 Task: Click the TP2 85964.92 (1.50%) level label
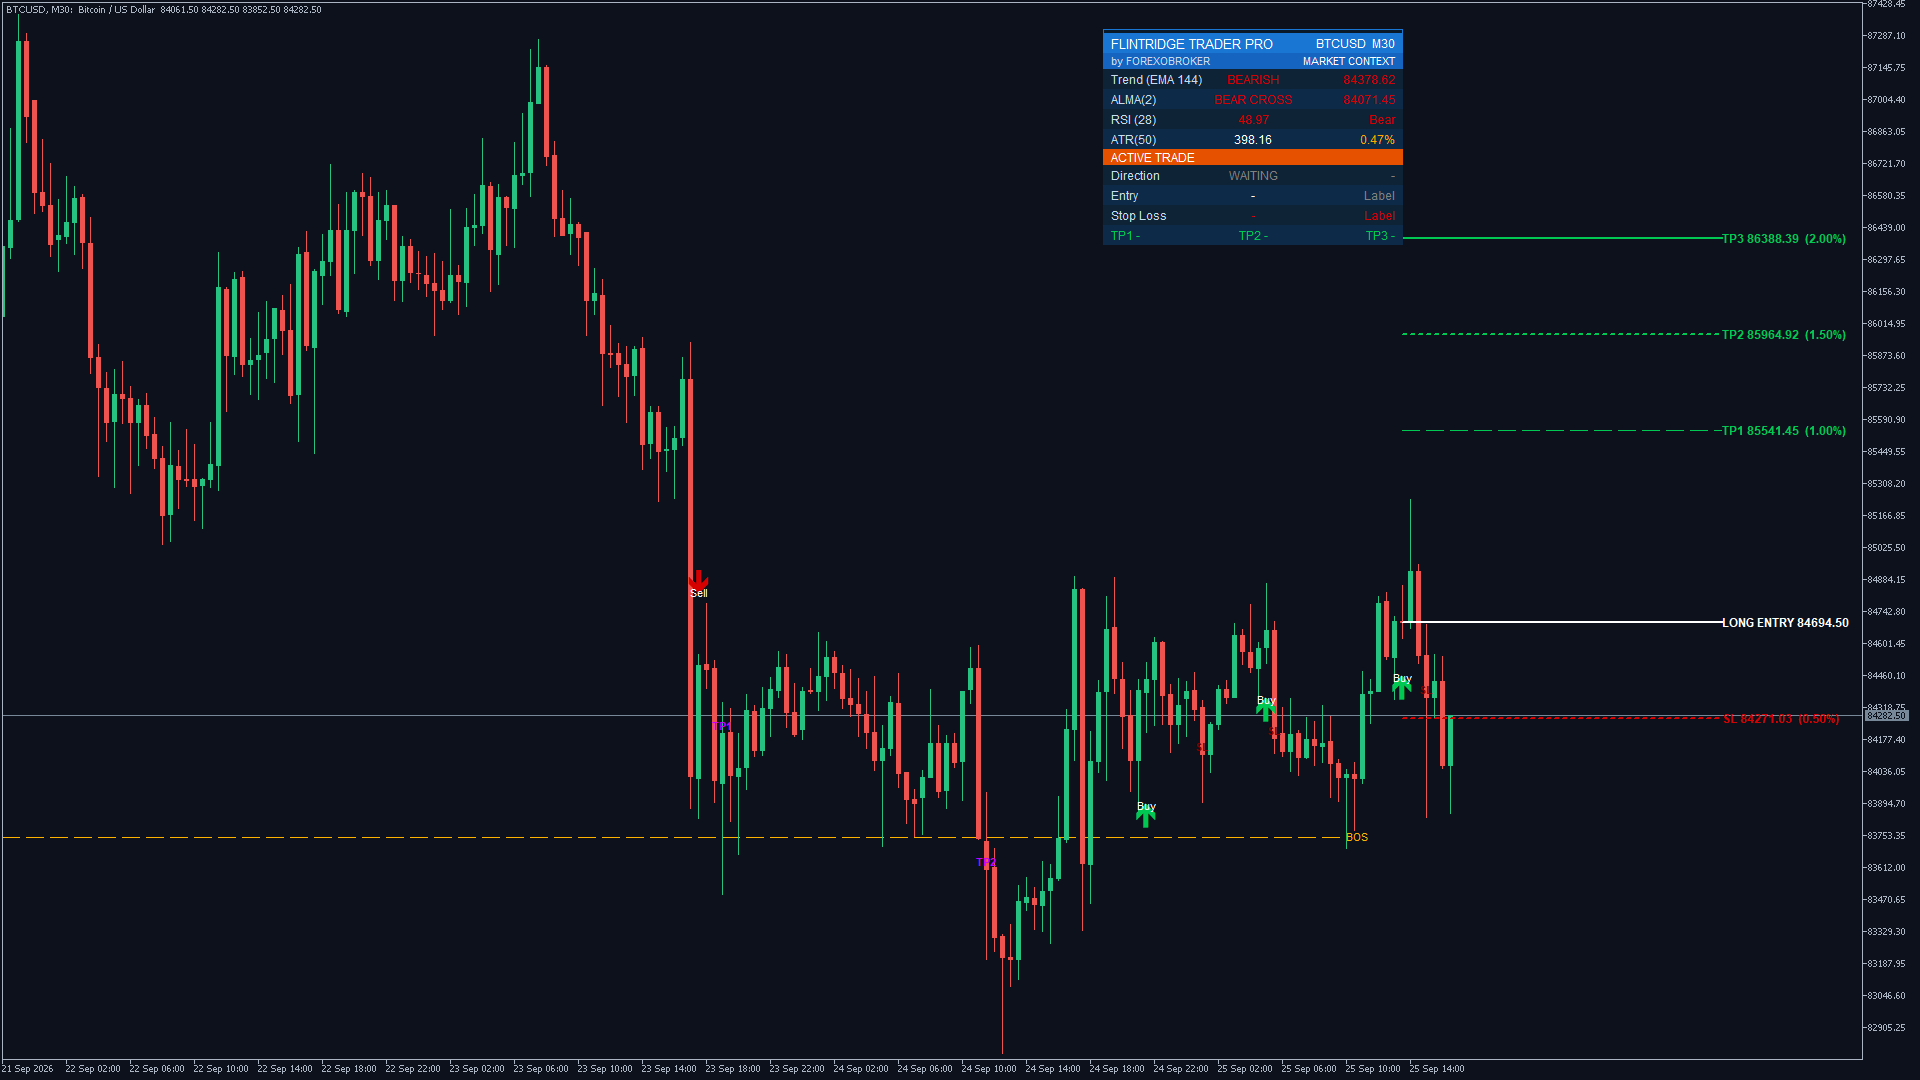click(1784, 335)
